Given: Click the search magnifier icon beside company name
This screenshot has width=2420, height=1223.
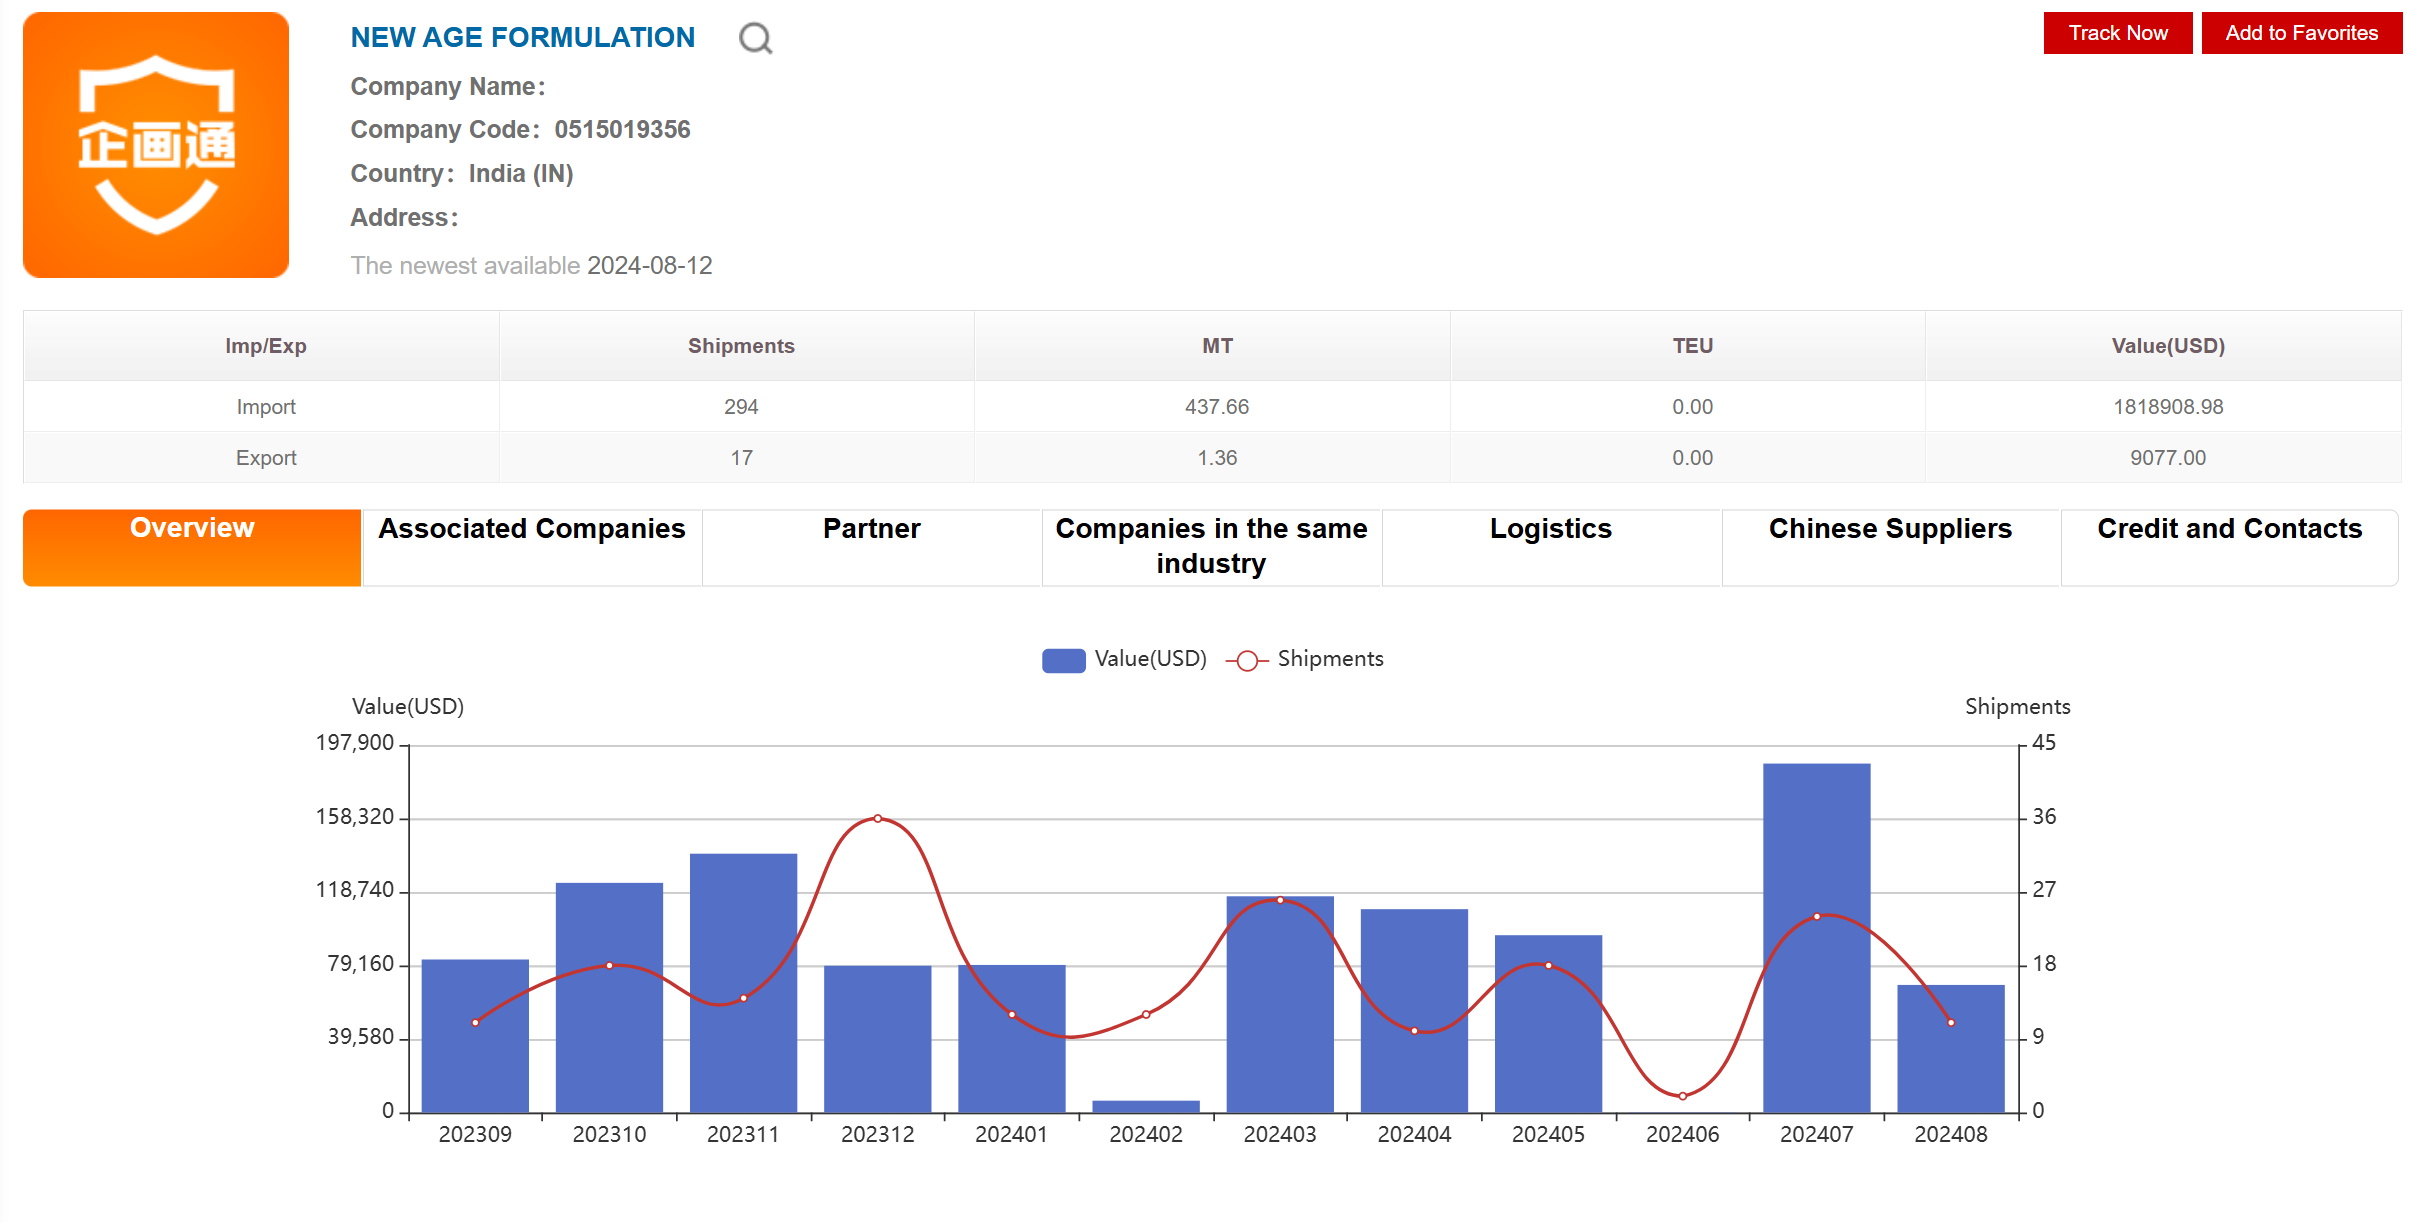Looking at the screenshot, I should tap(755, 39).
